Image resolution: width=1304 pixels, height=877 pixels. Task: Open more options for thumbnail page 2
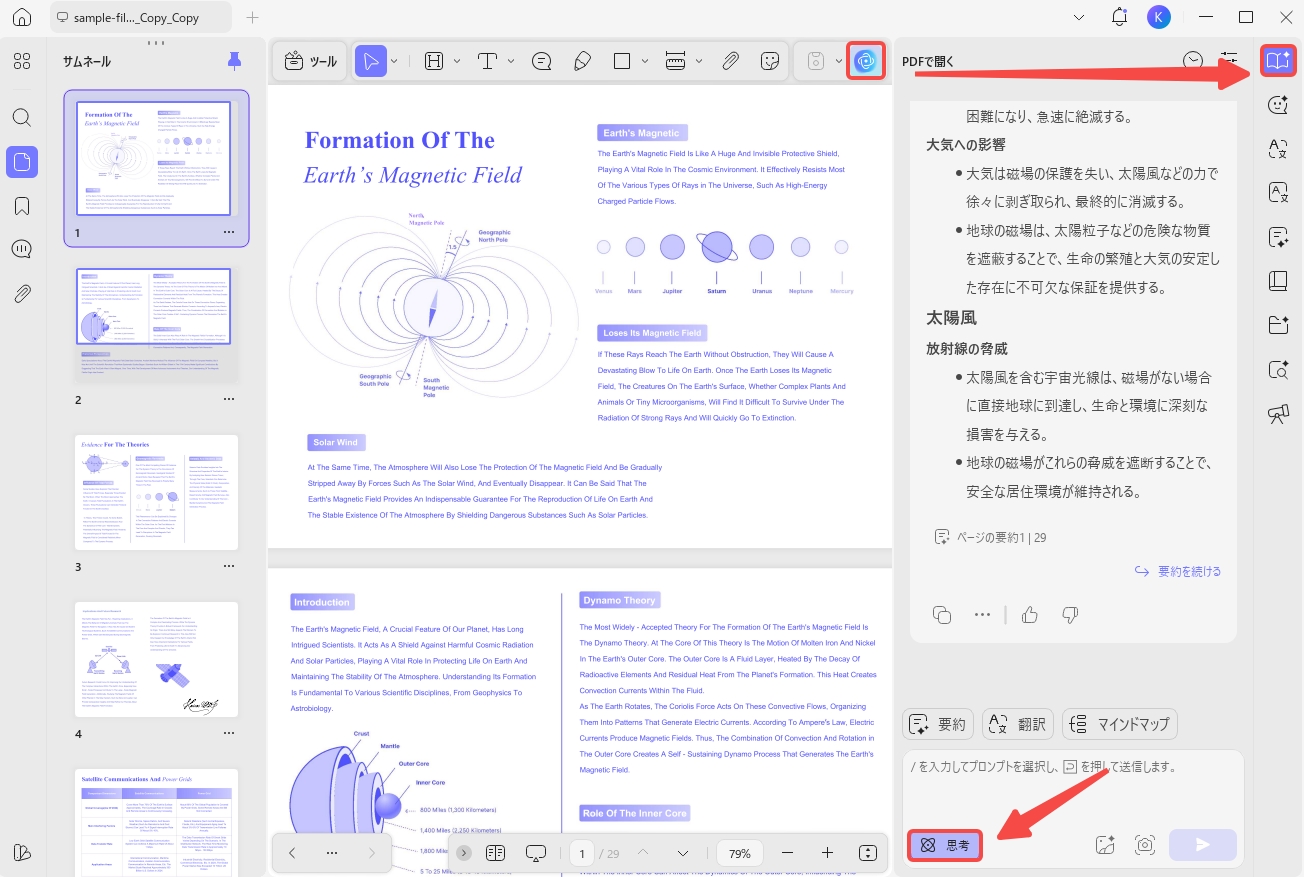coord(229,399)
